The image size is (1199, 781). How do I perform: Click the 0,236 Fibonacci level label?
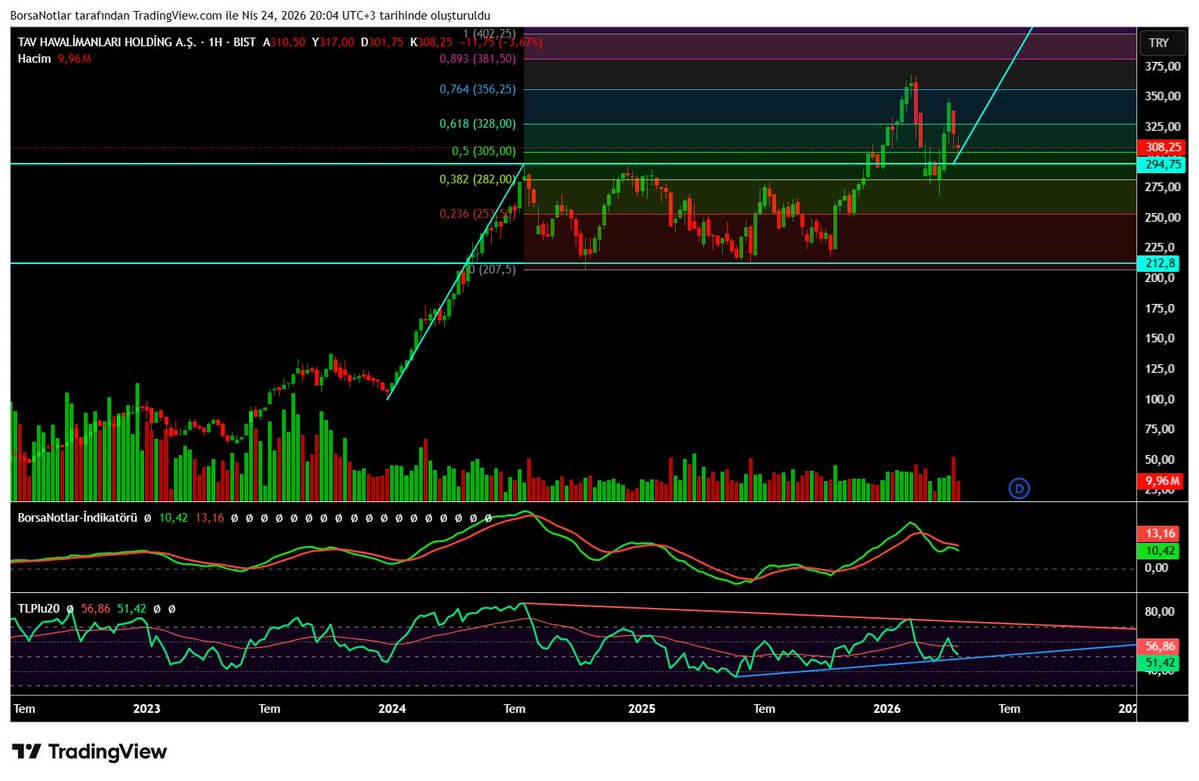pyautogui.click(x=476, y=213)
